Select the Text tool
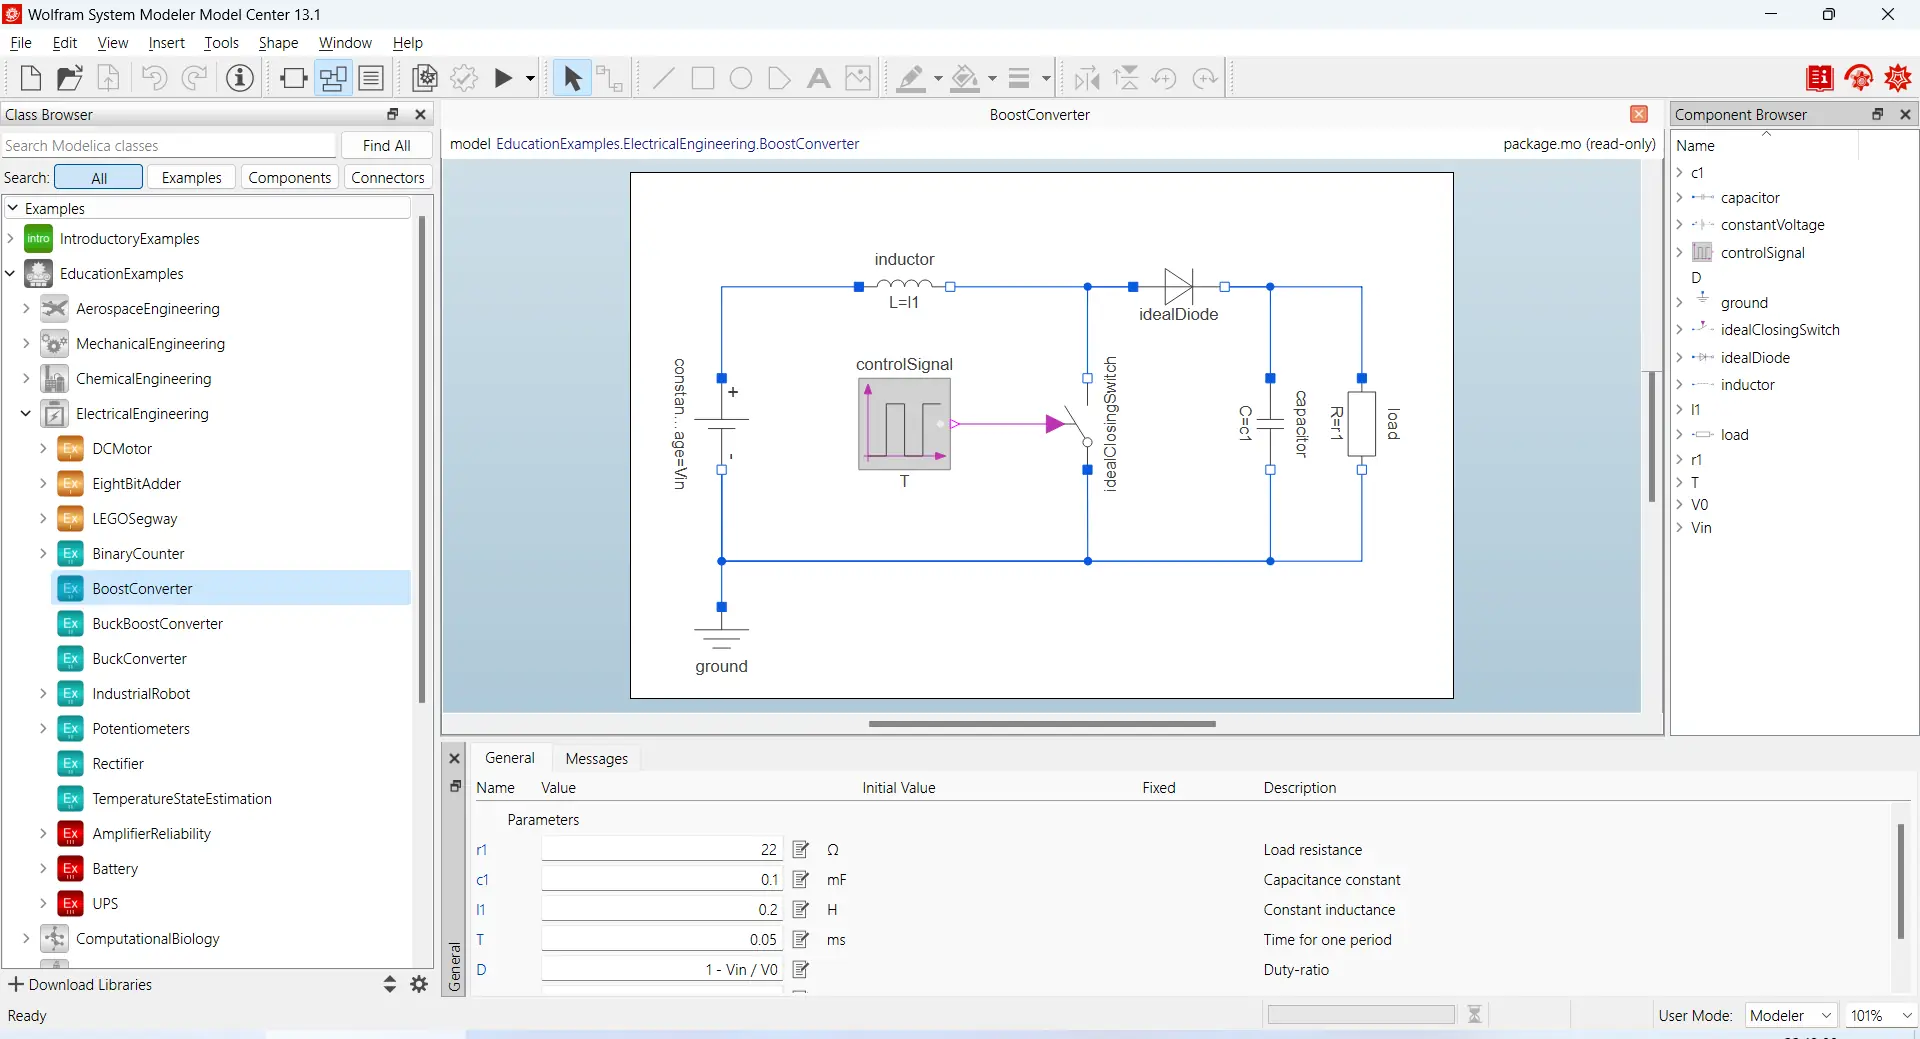This screenshot has width=1920, height=1039. 818,78
